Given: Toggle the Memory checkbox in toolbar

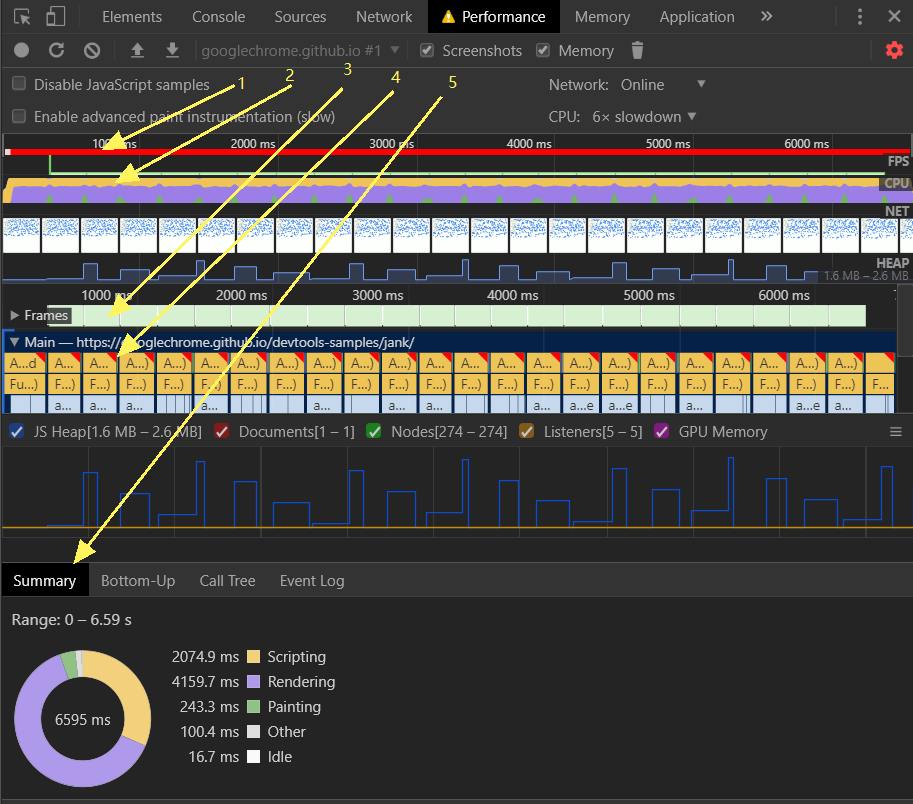Looking at the screenshot, I should (543, 50).
